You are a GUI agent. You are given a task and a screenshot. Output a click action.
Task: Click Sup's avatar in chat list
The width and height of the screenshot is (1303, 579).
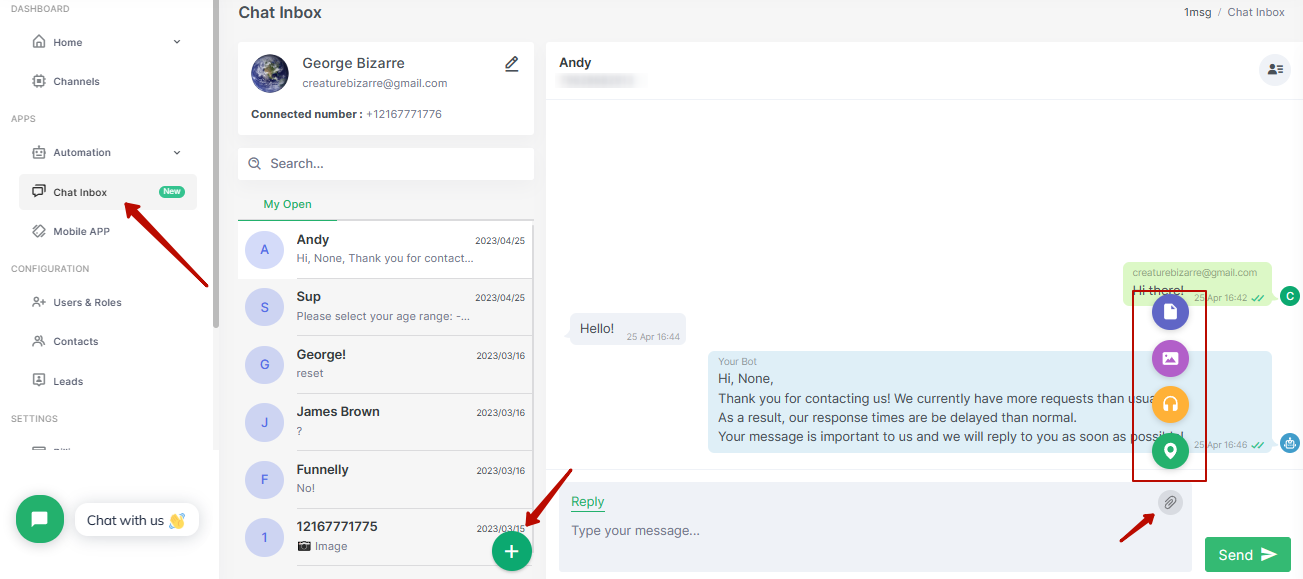point(264,307)
